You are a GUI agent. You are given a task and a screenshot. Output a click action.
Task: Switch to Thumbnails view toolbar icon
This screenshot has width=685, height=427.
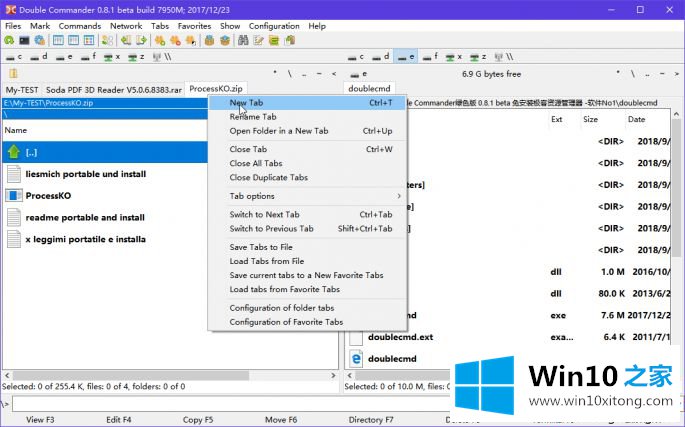[x=89, y=41]
